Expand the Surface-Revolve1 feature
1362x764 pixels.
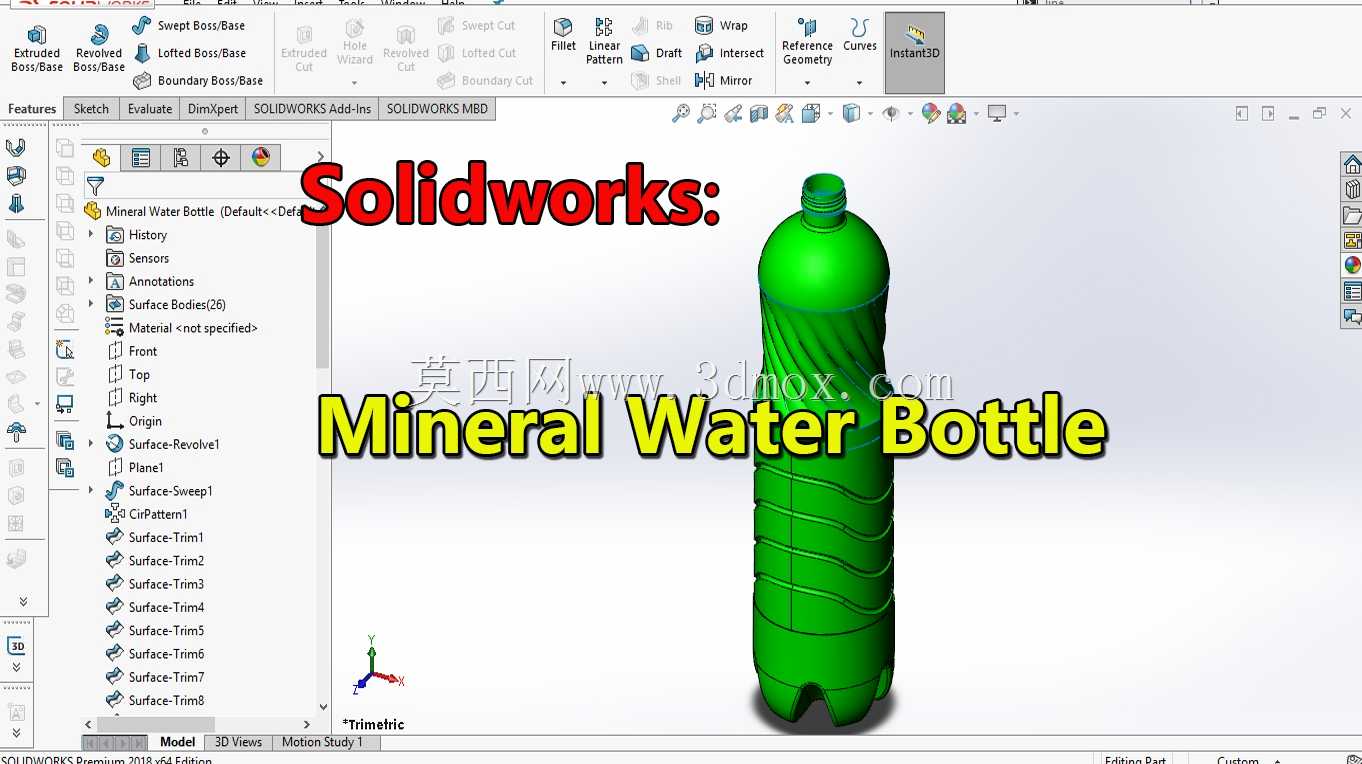(x=91, y=444)
